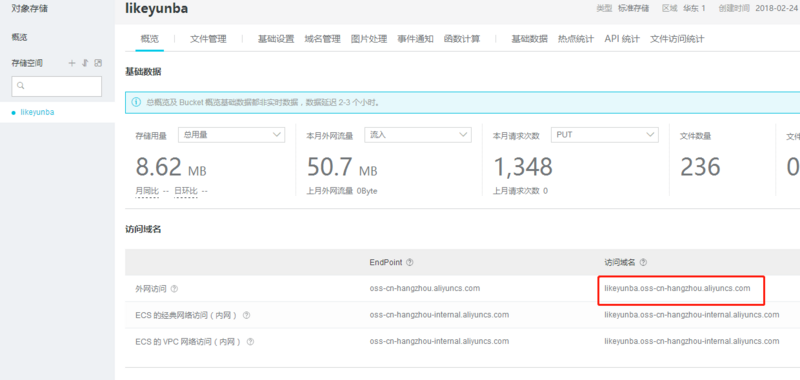This screenshot has height=380, width=800.
Task: Open the 存储用量 总用量 dropdown
Action: point(231,135)
